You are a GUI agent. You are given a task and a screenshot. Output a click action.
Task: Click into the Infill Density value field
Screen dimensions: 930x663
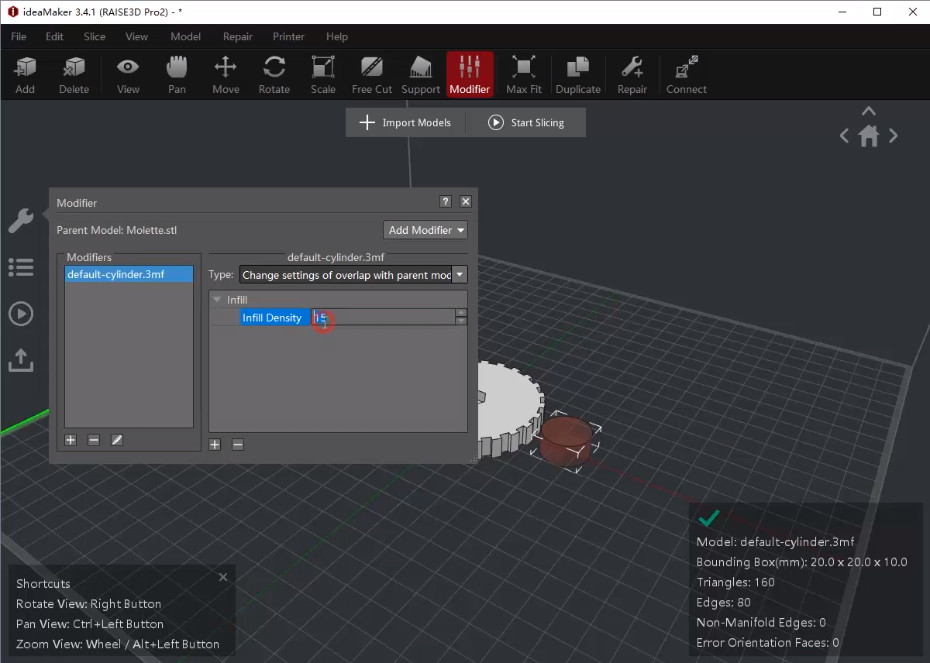point(383,317)
